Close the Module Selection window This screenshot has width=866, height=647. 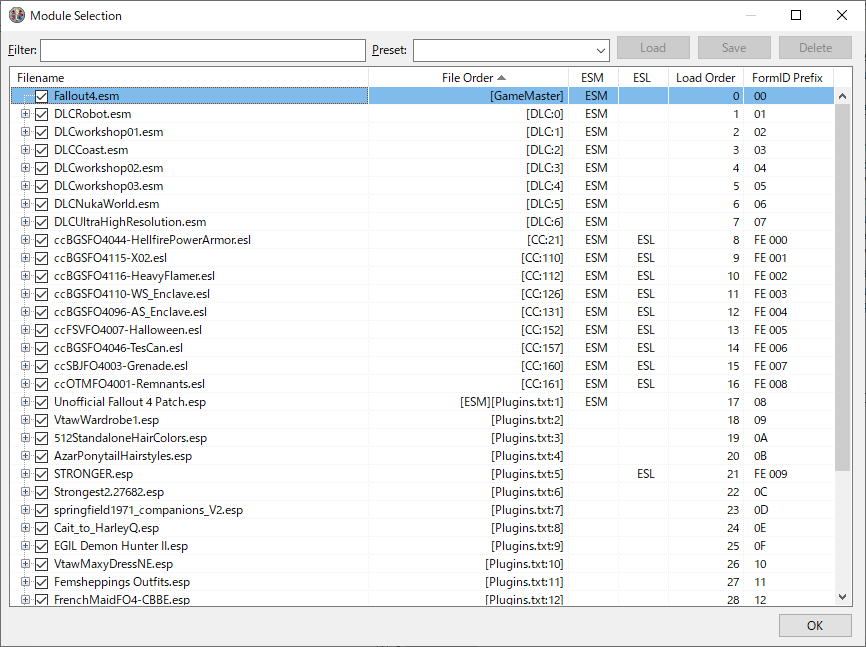[842, 15]
